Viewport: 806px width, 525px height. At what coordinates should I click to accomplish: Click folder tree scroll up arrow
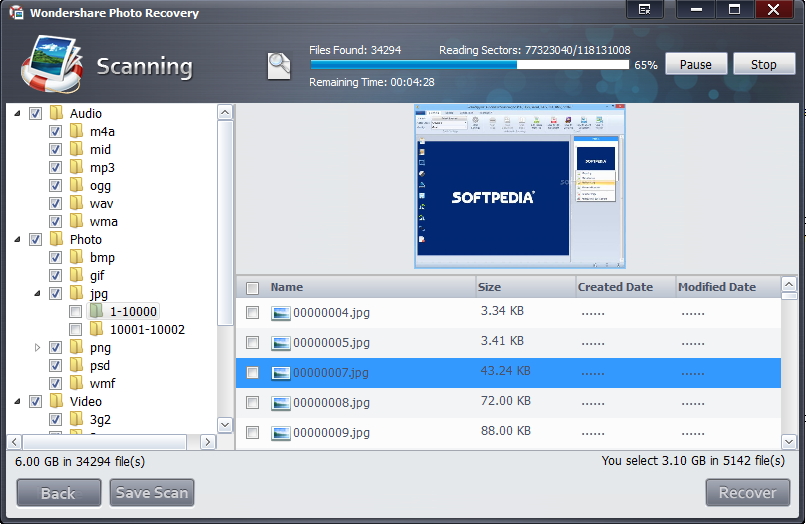click(225, 112)
